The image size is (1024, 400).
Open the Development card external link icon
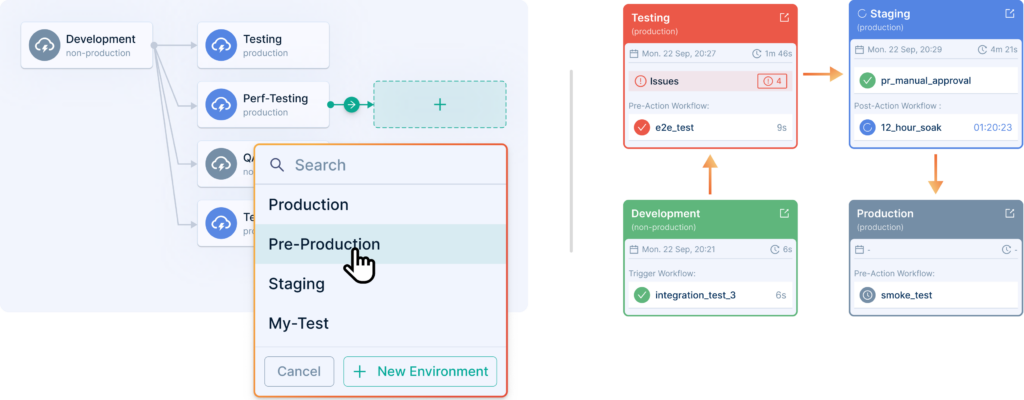pyautogui.click(x=784, y=213)
